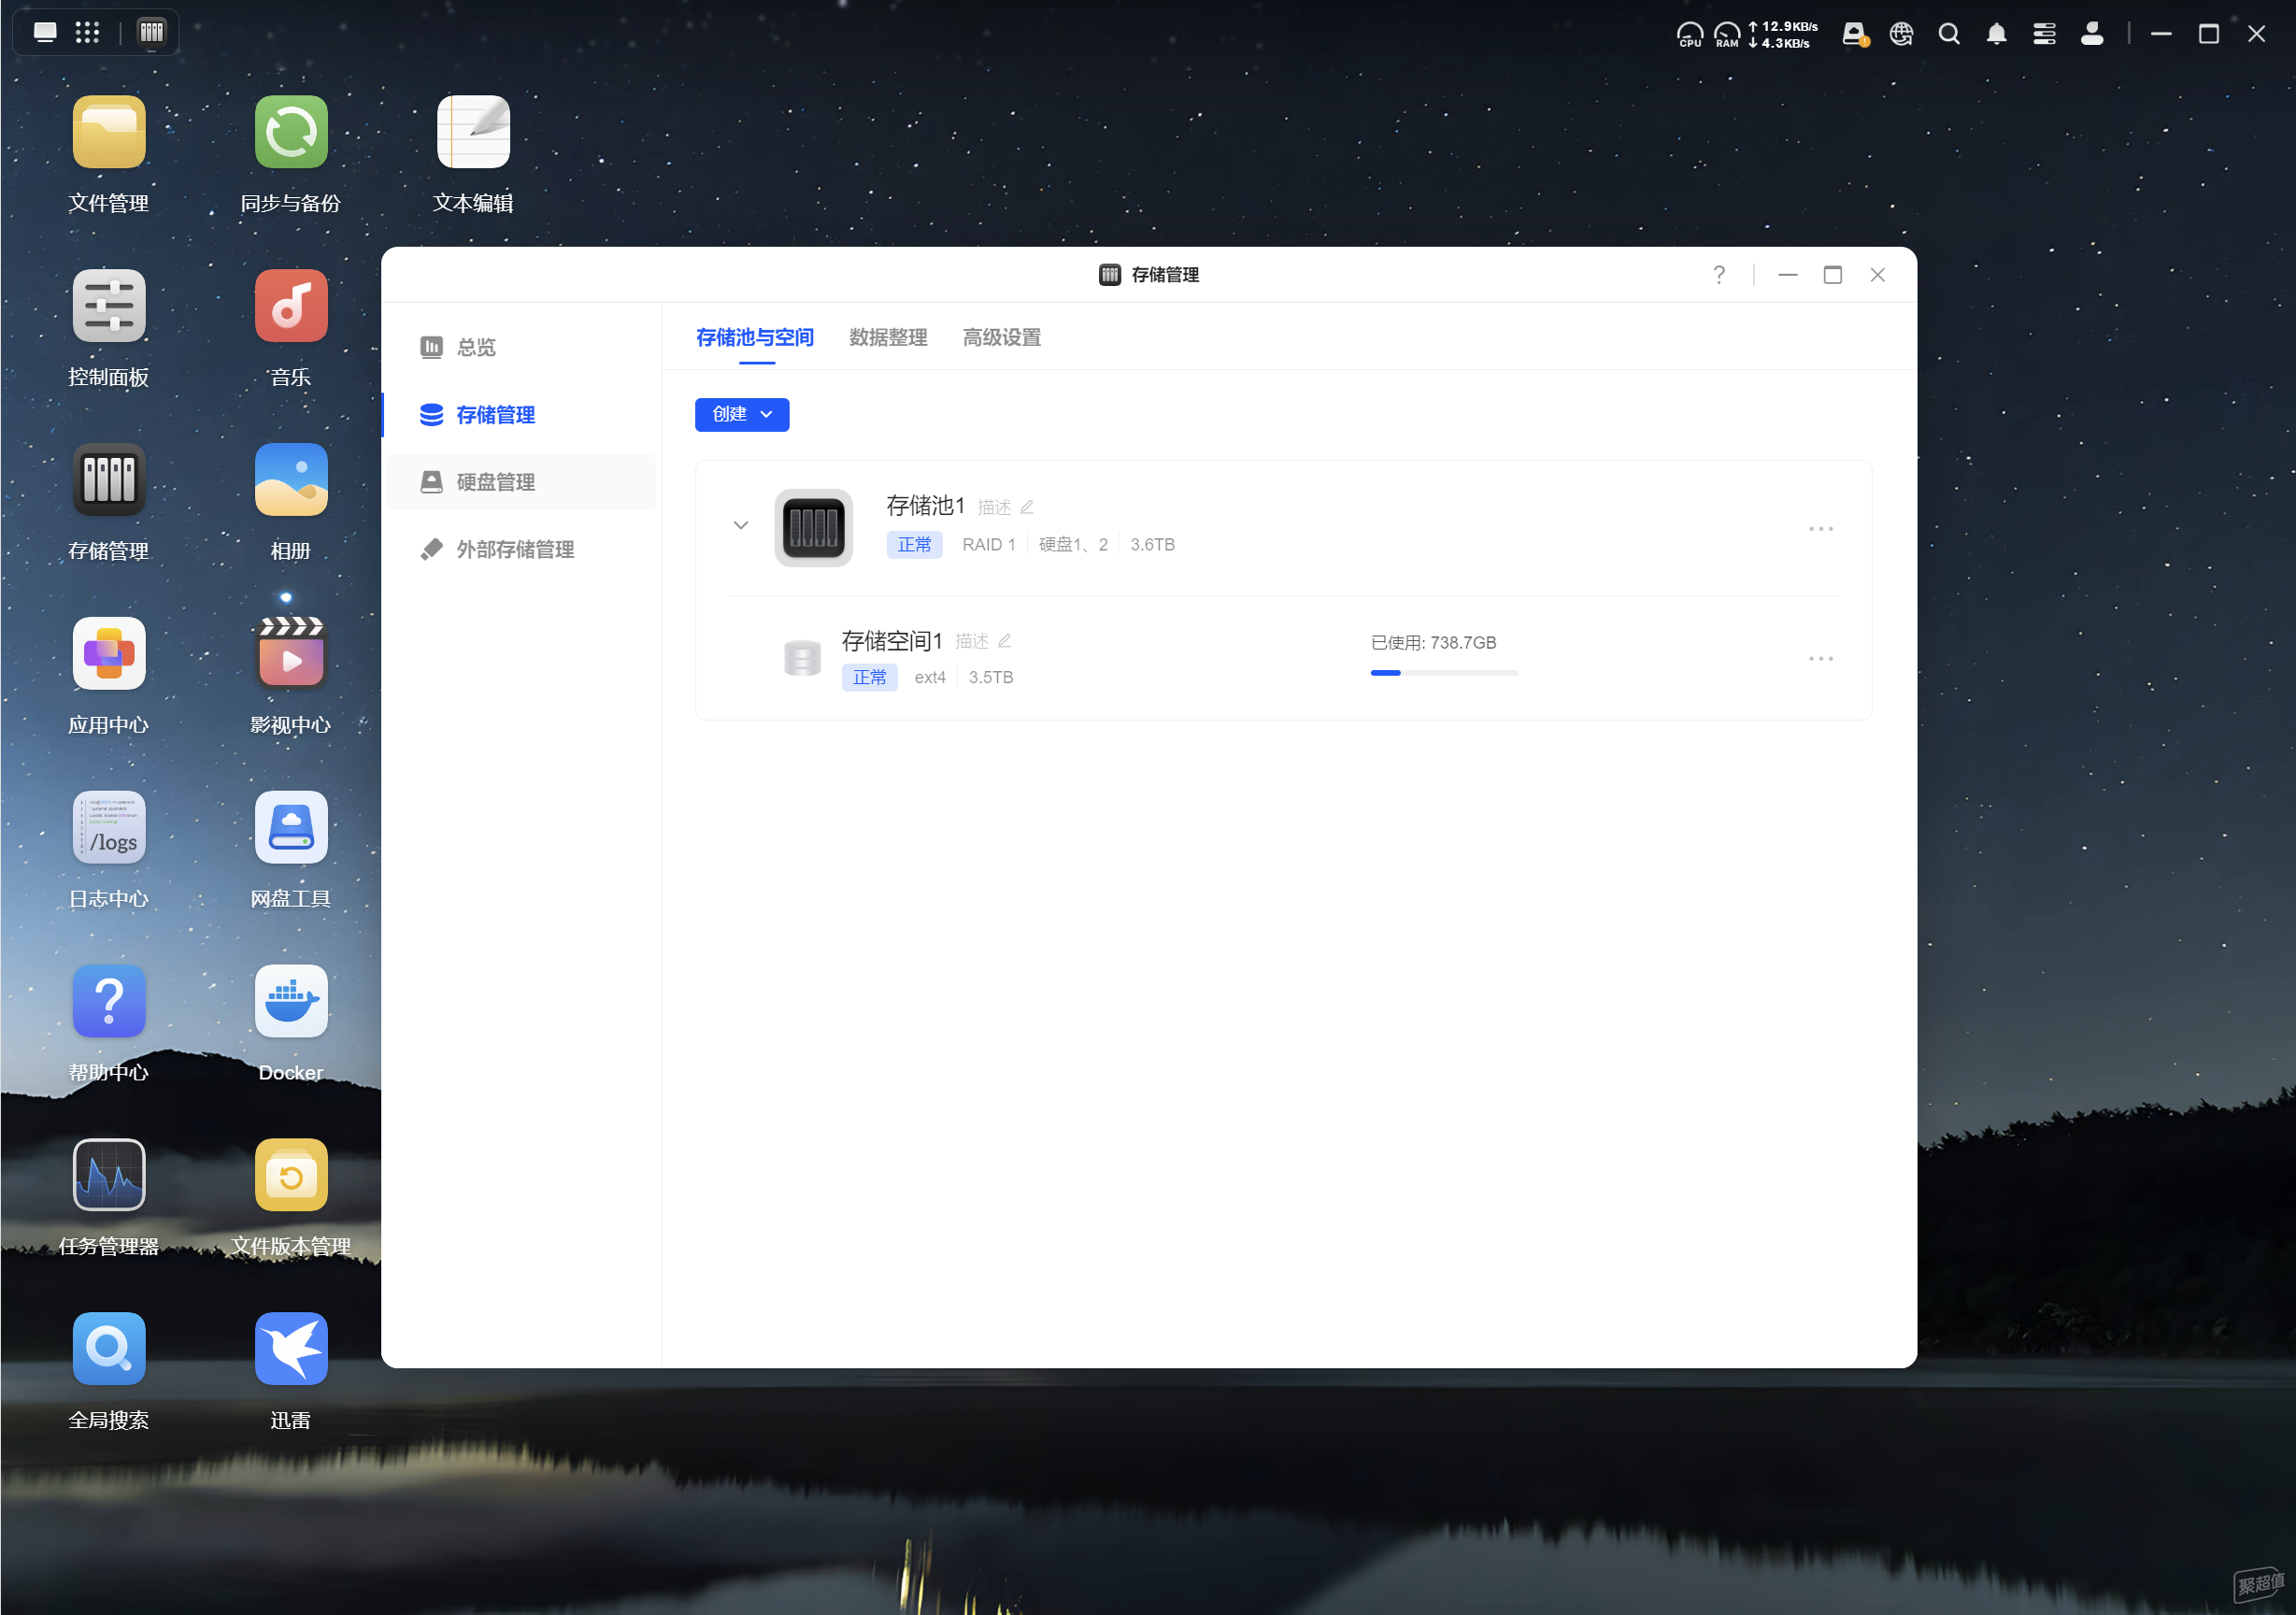Click the 已使用: 738.7GB text
2296x1615 pixels.
coord(1433,642)
